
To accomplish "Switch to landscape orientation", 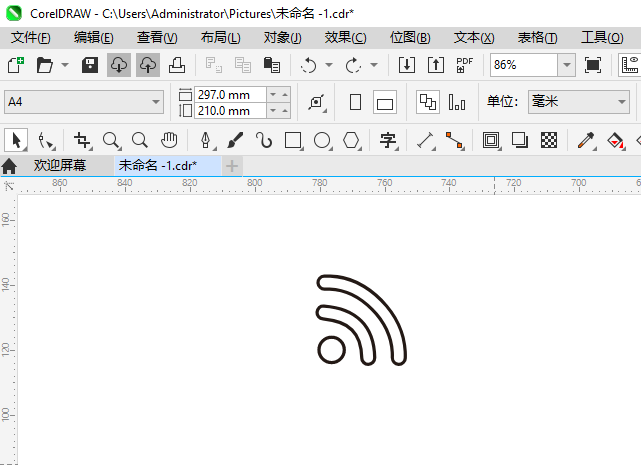I will pyautogui.click(x=385, y=102).
